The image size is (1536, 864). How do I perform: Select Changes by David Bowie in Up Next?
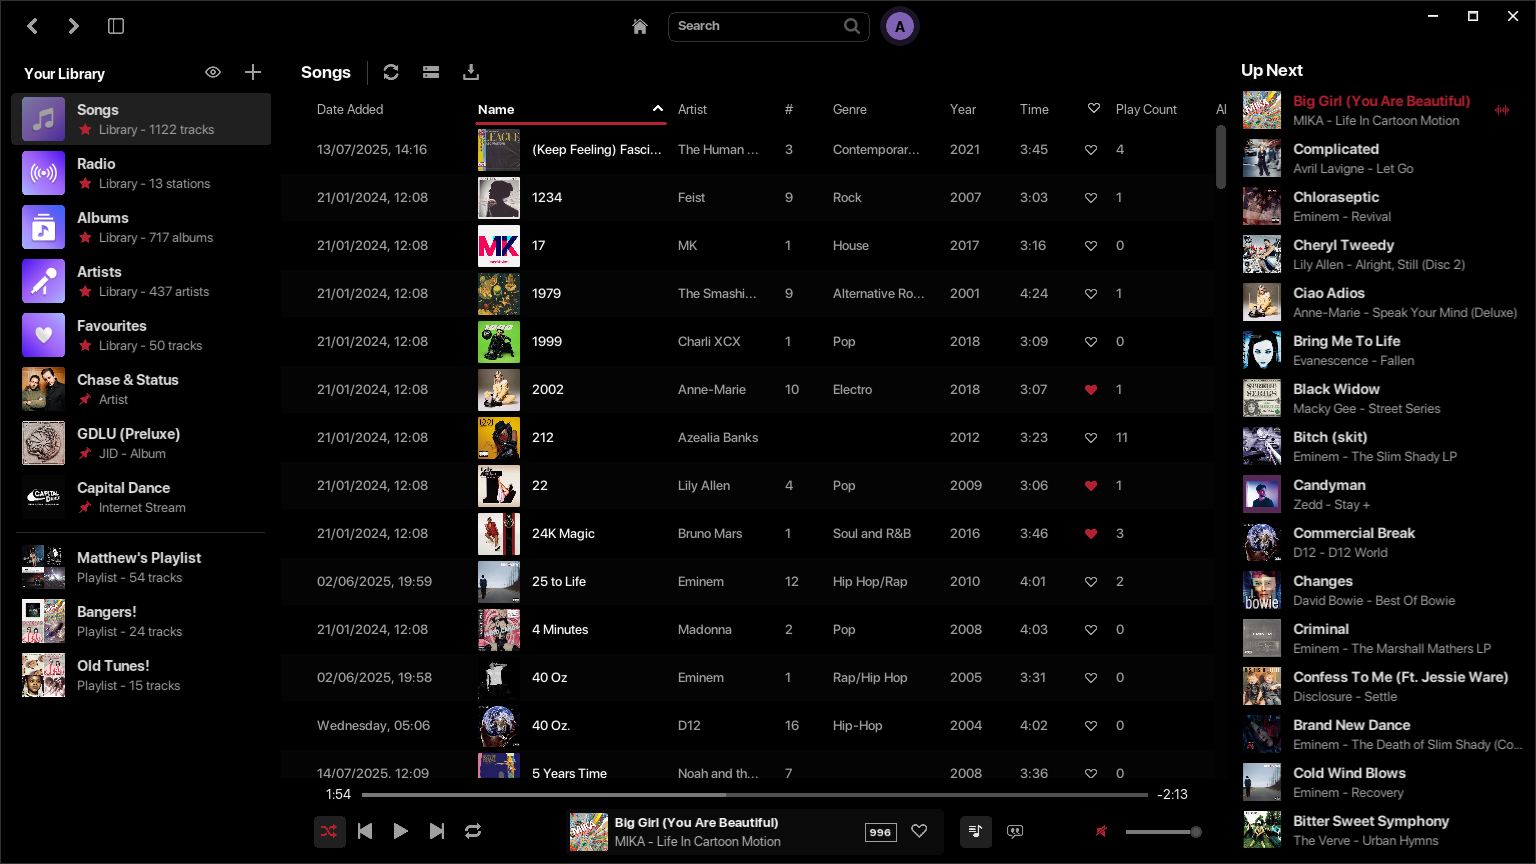[x=1381, y=590]
